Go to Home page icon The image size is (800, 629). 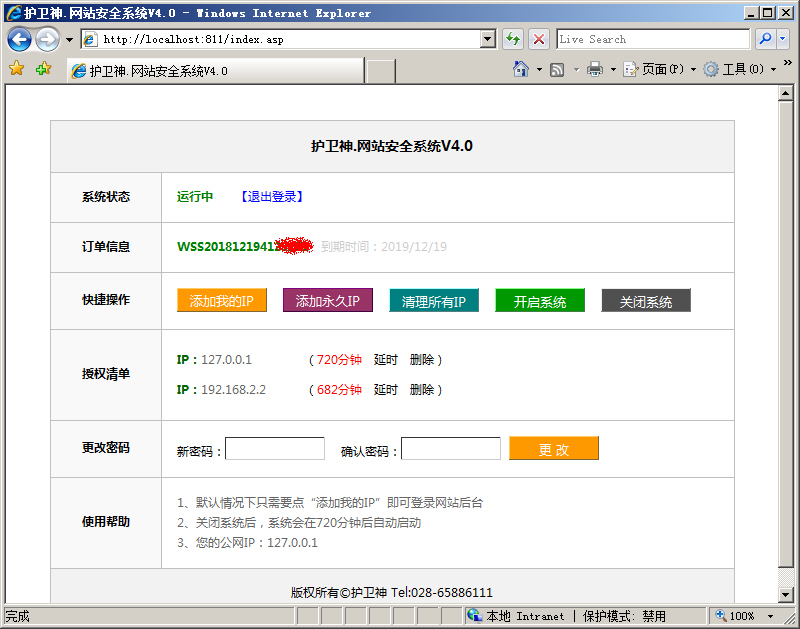[x=520, y=69]
